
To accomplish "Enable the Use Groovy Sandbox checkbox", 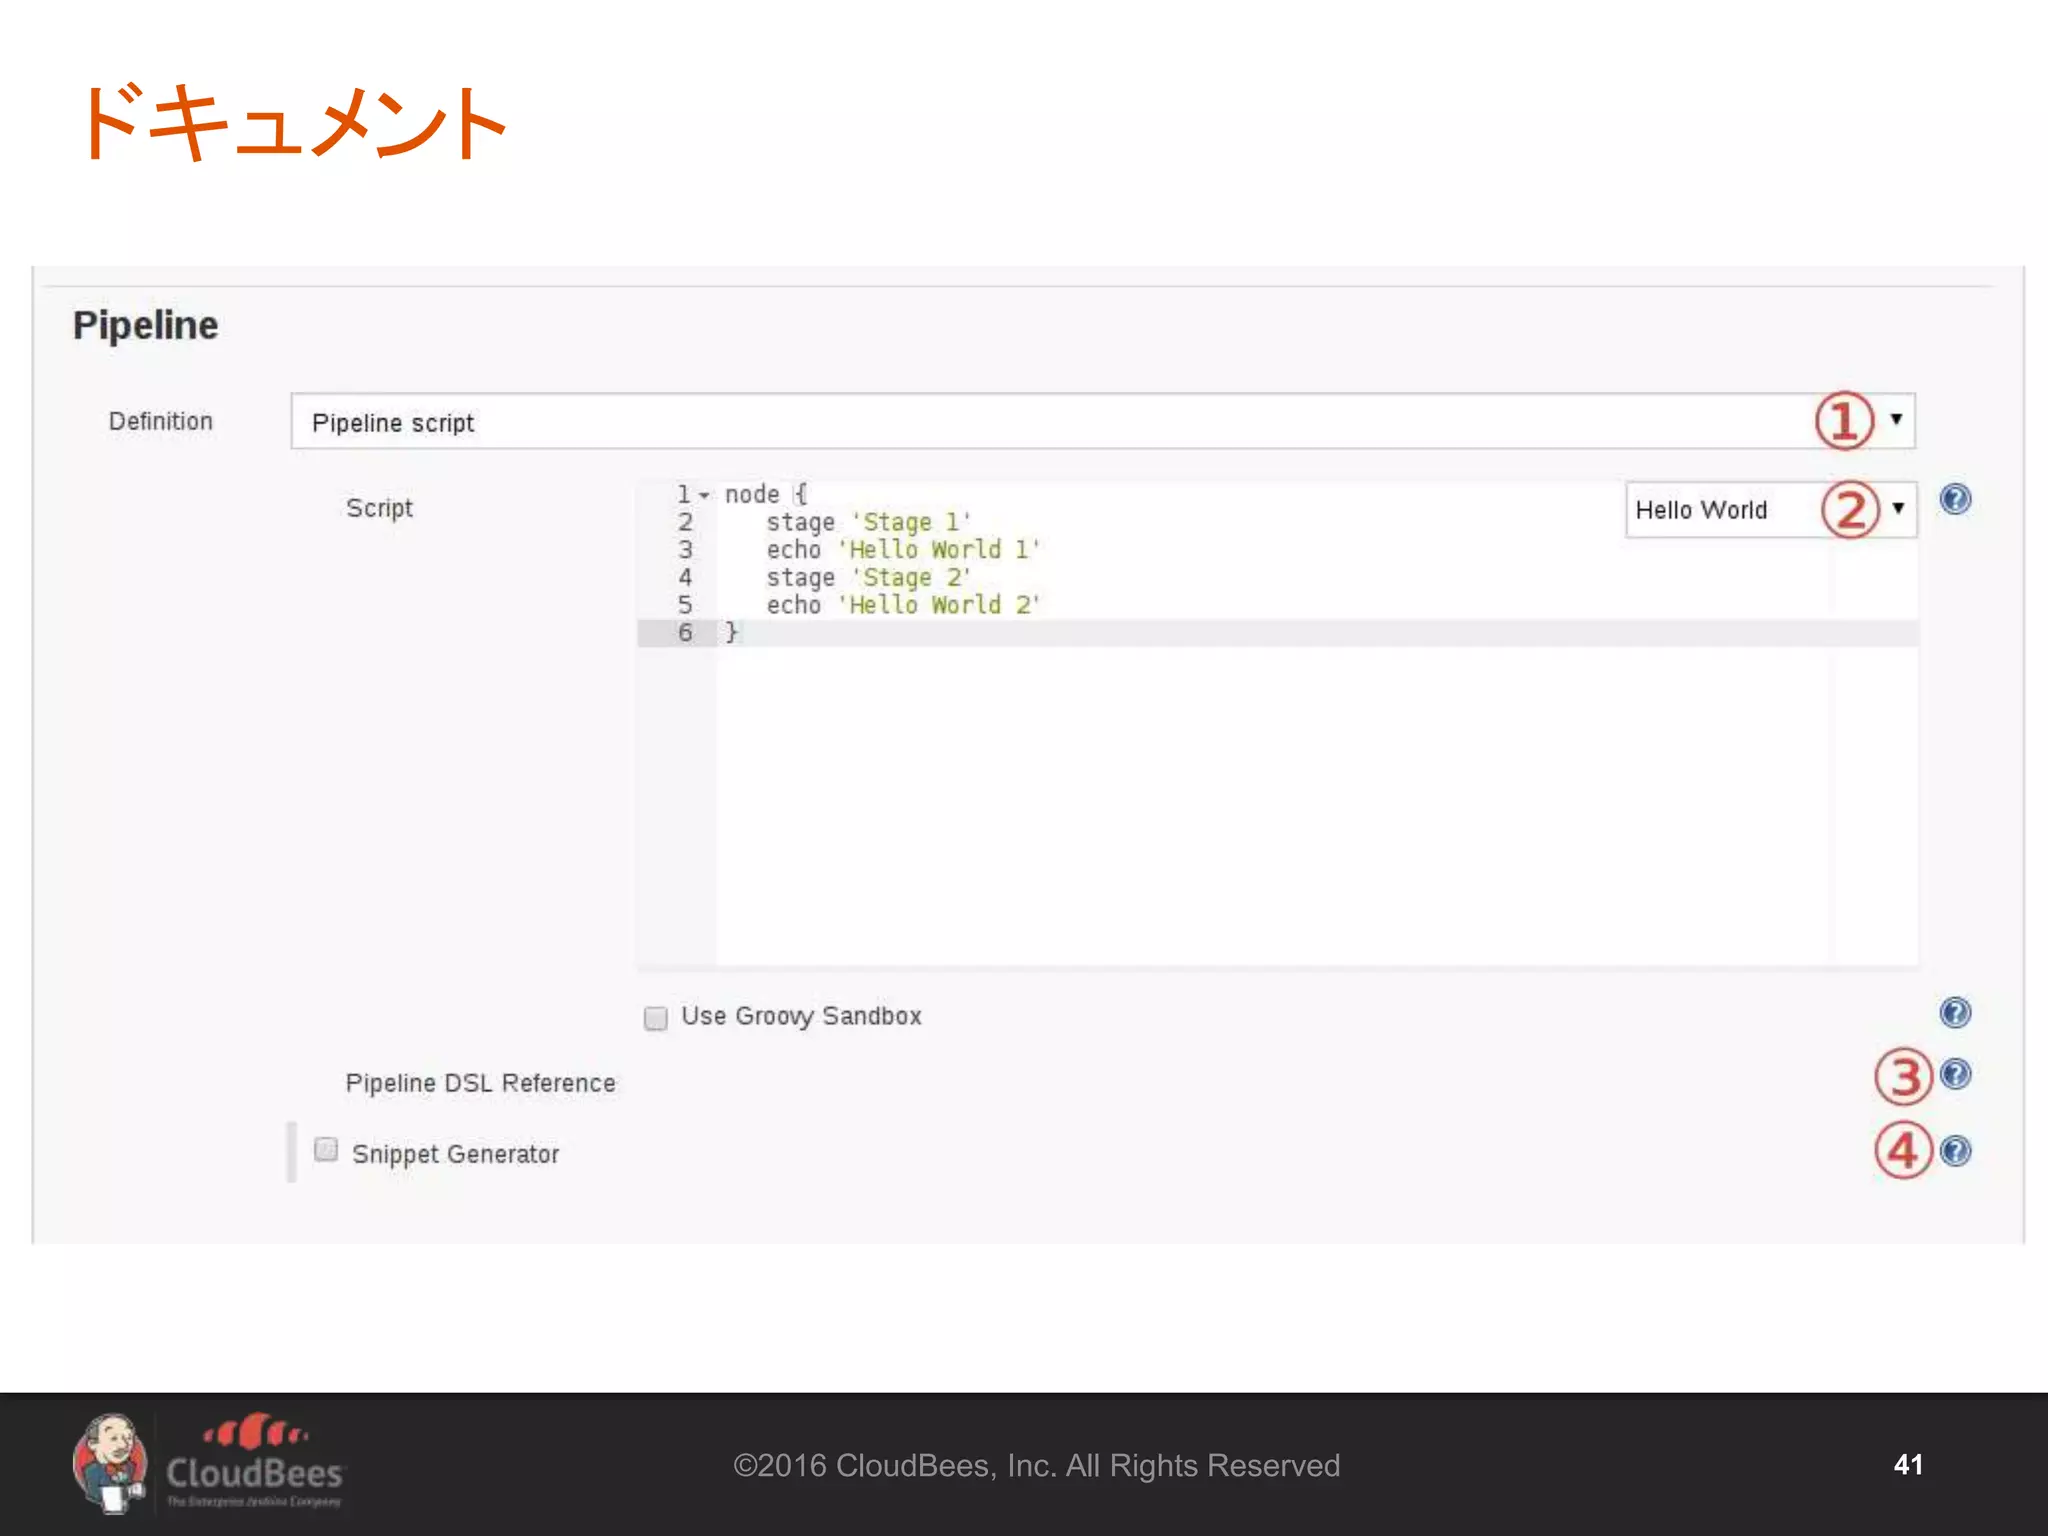I will [x=656, y=1018].
